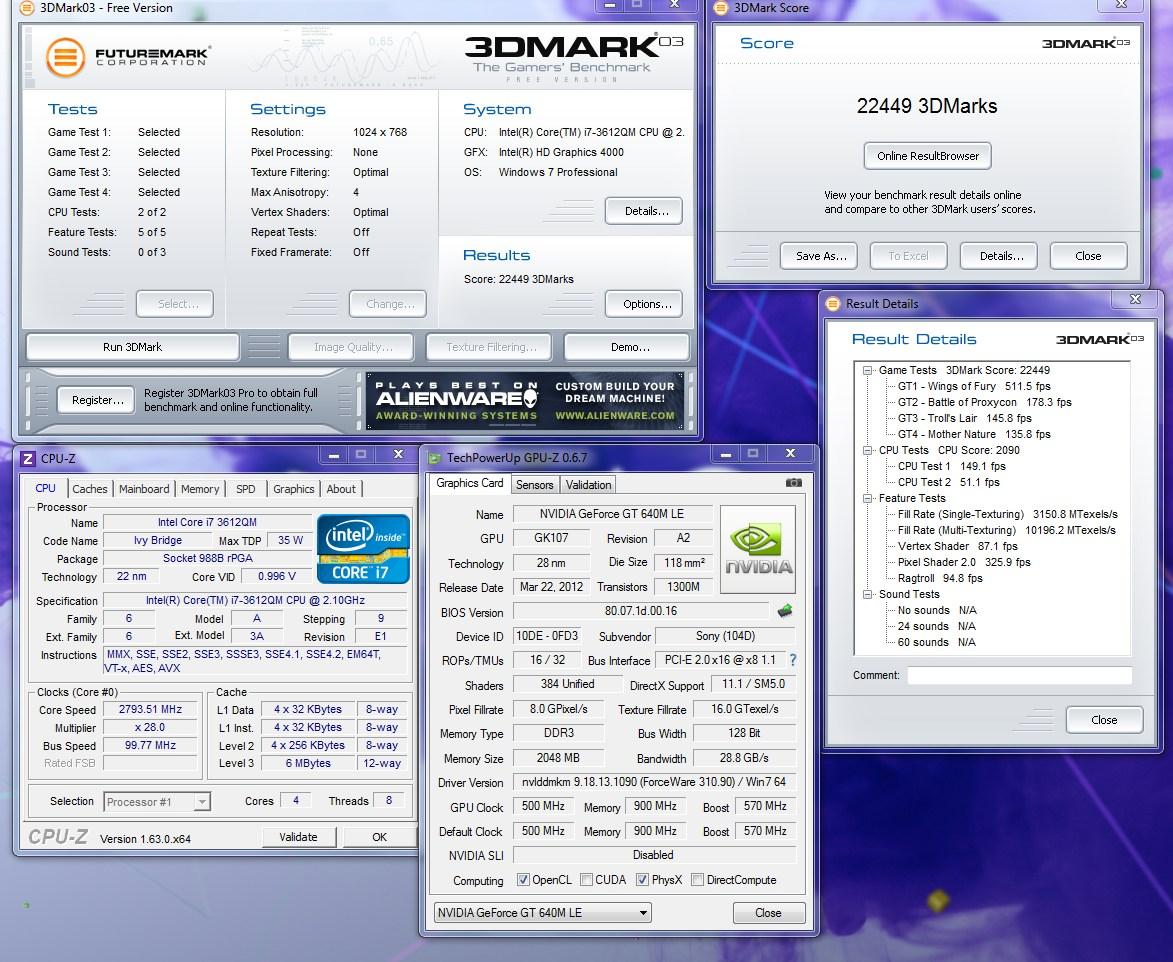Image resolution: width=1173 pixels, height=962 pixels.
Task: Switch to the Graphics tab in CPU-Z
Action: [293, 488]
